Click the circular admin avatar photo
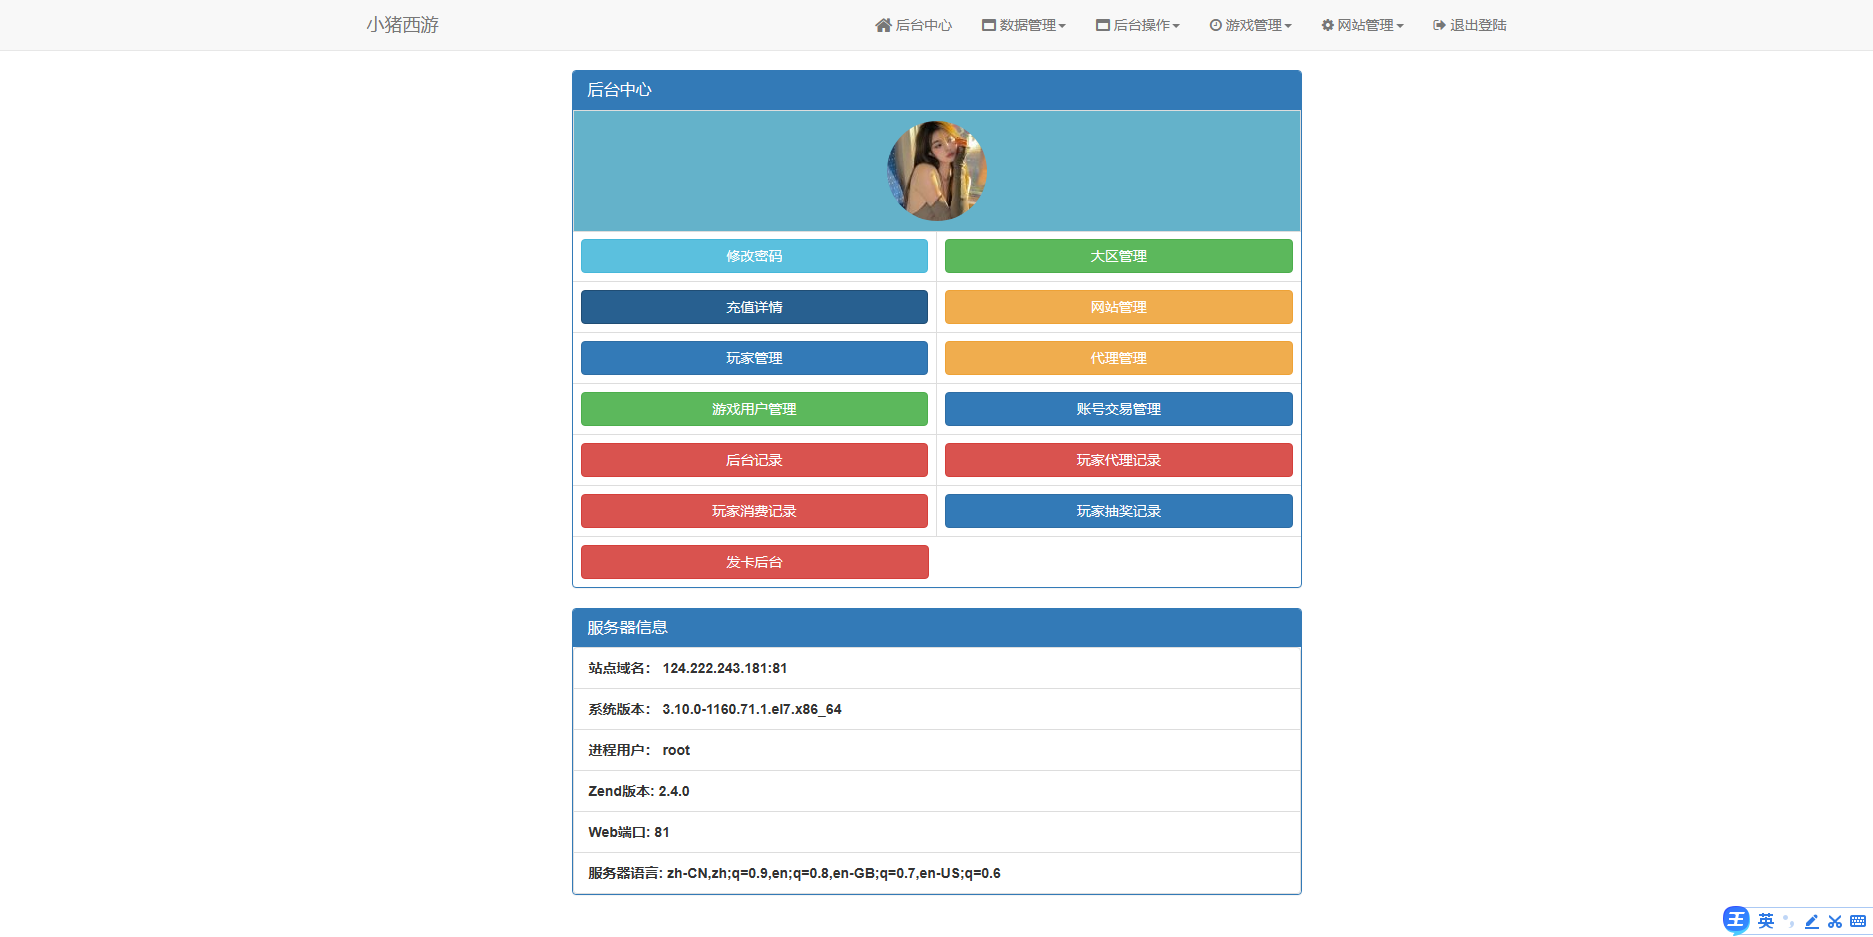The width and height of the screenshot is (1873, 937). click(937, 171)
